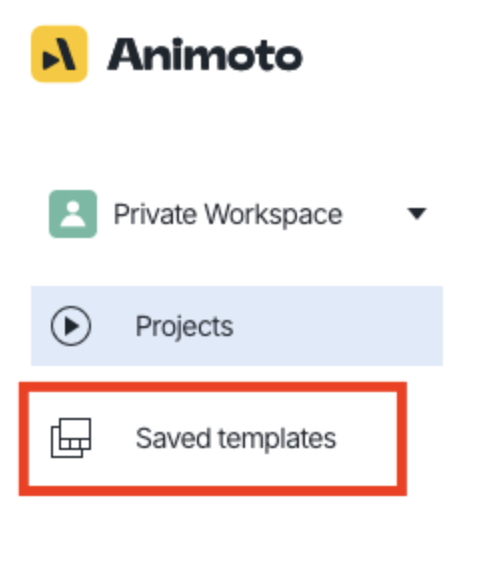Open the Private Workspace dropdown arrow
Image resolution: width=478 pixels, height=562 pixels.
click(x=417, y=213)
